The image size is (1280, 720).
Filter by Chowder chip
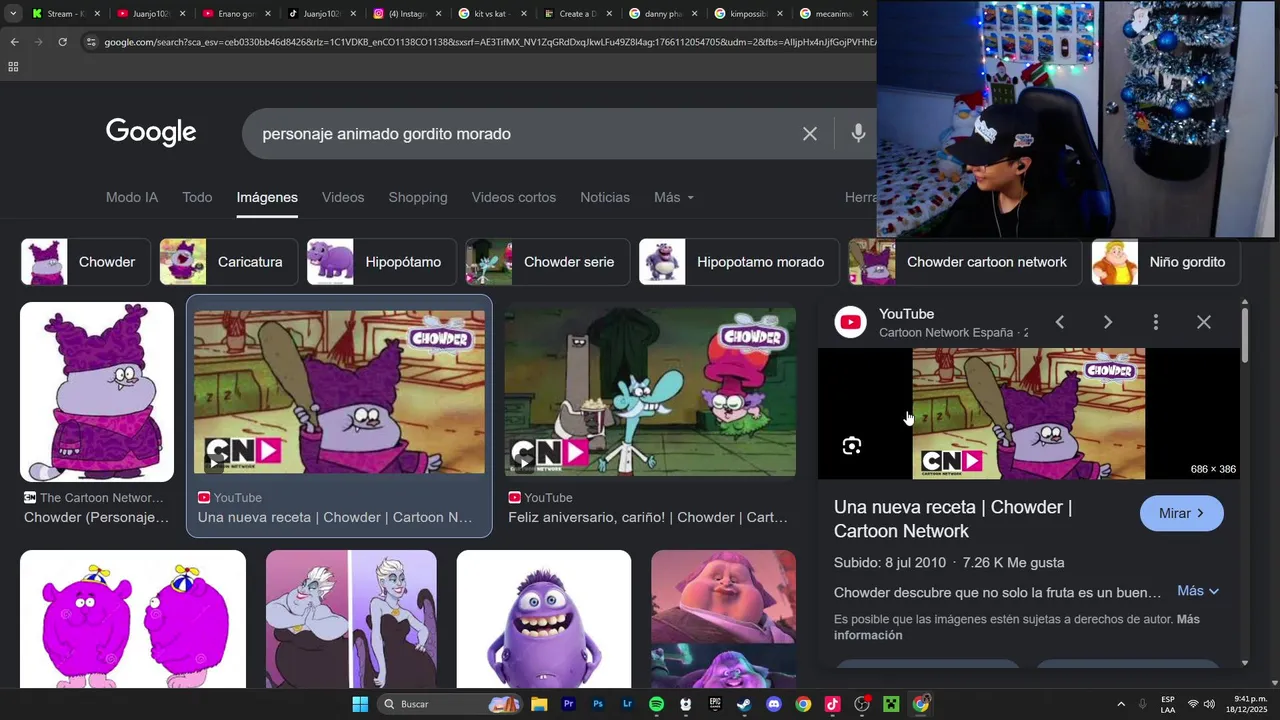pos(86,262)
